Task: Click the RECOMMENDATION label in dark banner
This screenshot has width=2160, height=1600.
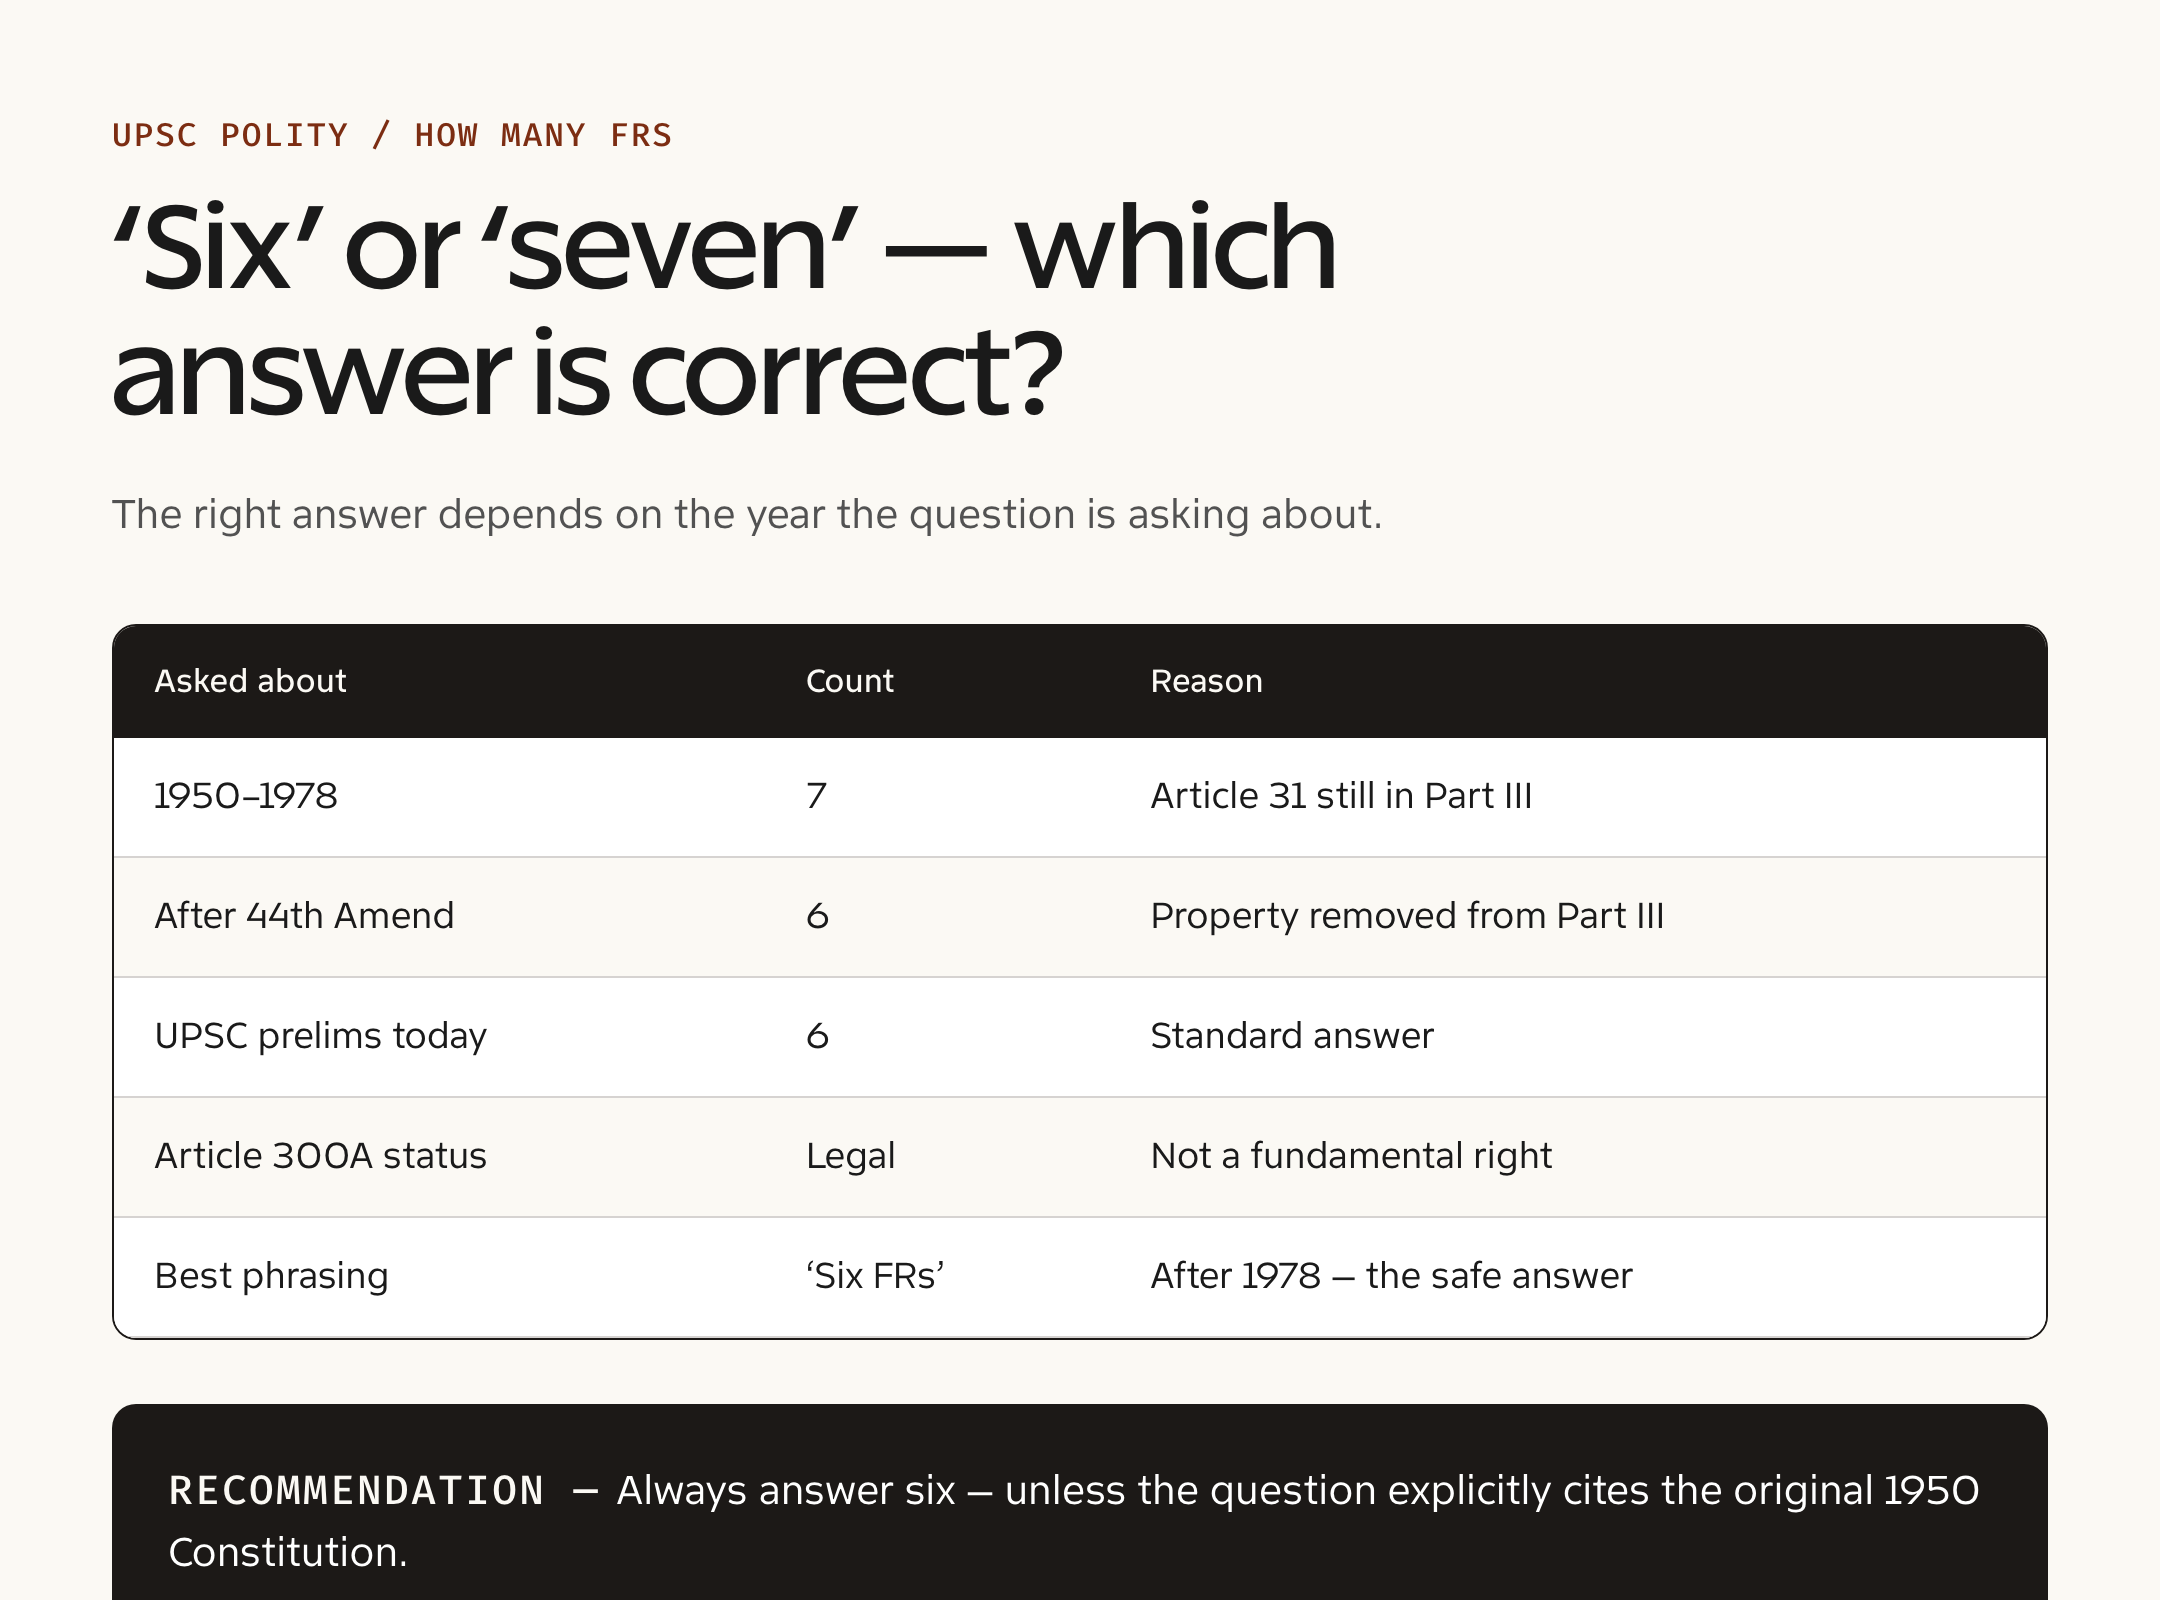Action: coord(356,1490)
